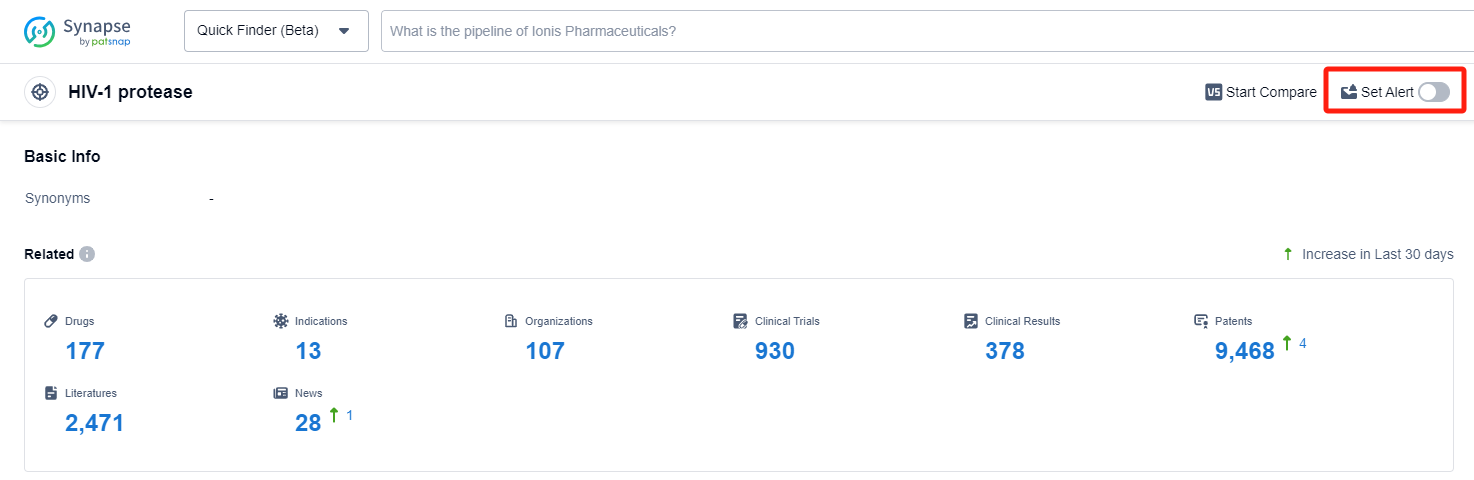Screen dimensions: 1474x480
Task: Click the Drugs pill icon
Action: 52,321
